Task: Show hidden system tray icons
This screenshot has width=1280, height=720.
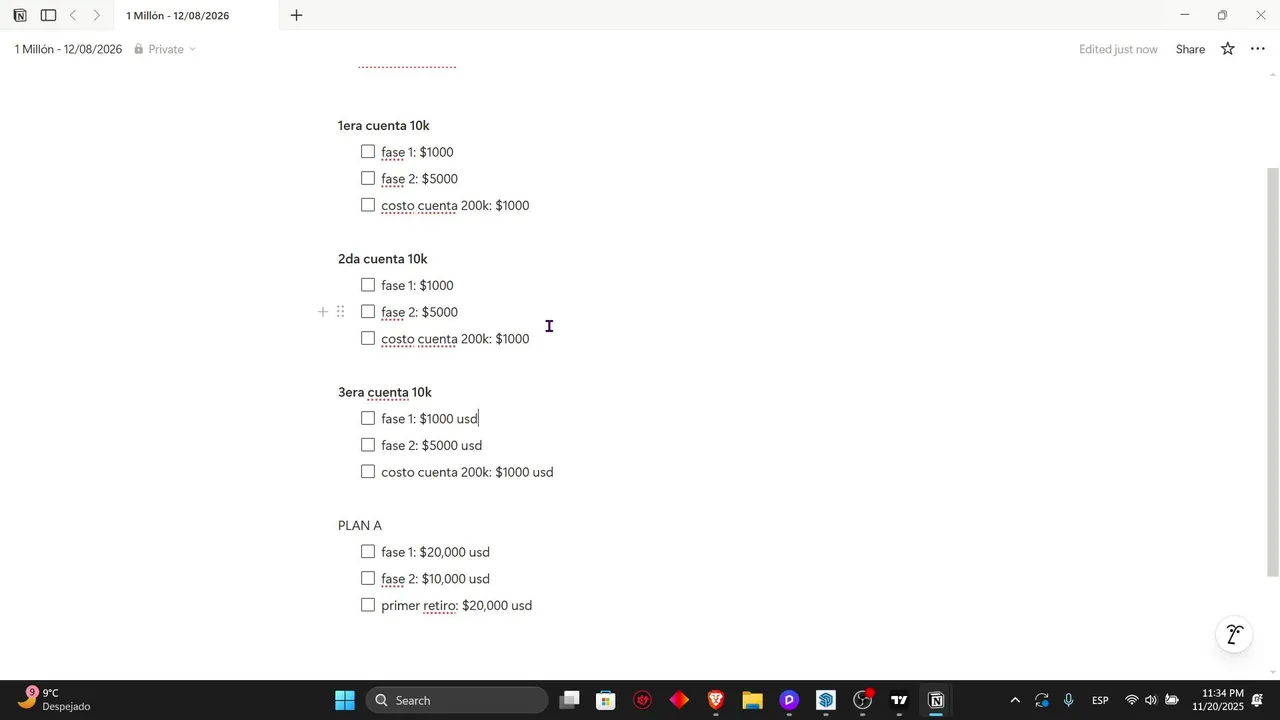Action: click(1015, 700)
